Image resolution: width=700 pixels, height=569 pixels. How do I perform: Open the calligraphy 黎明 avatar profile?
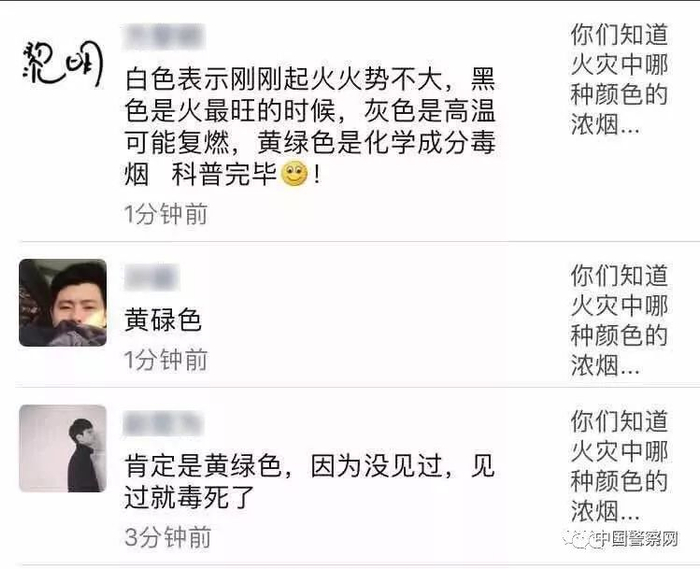[63, 65]
